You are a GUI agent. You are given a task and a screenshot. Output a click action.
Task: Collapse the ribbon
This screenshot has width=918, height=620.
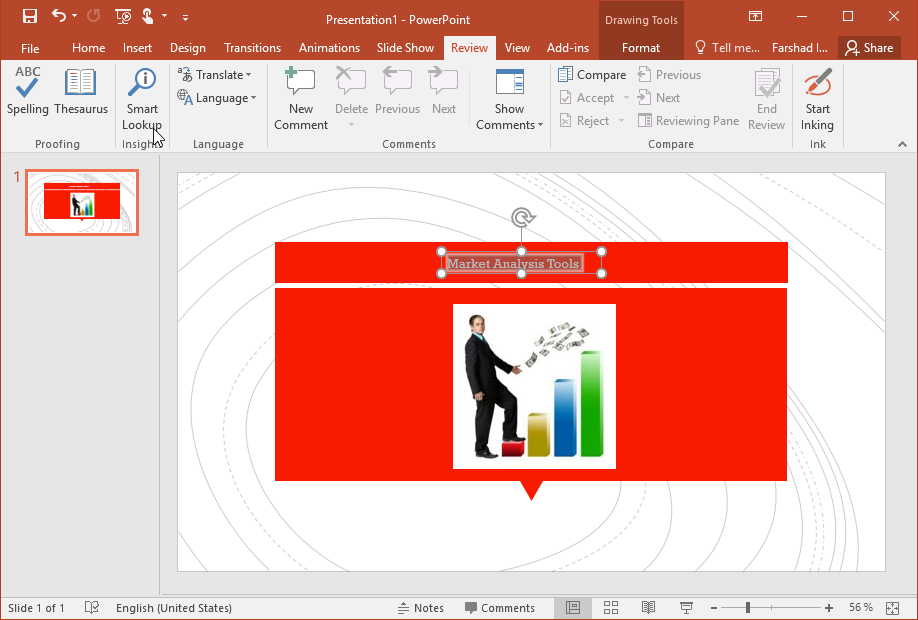[902, 144]
